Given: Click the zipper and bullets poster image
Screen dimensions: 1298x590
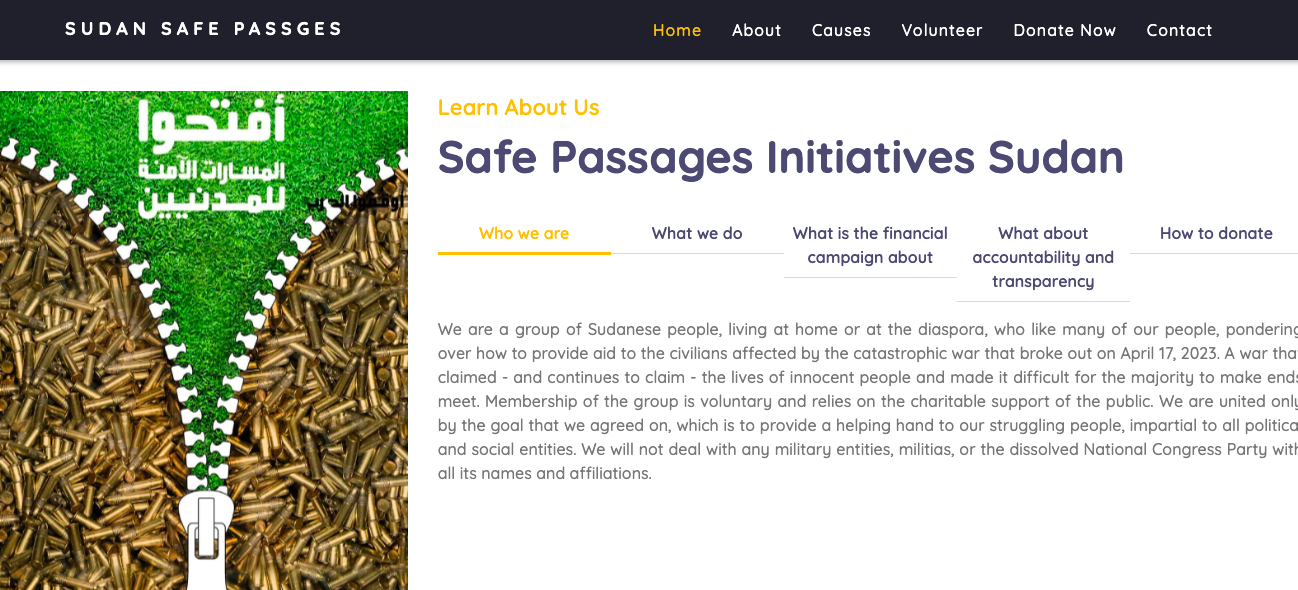Looking at the screenshot, I should 204,340.
